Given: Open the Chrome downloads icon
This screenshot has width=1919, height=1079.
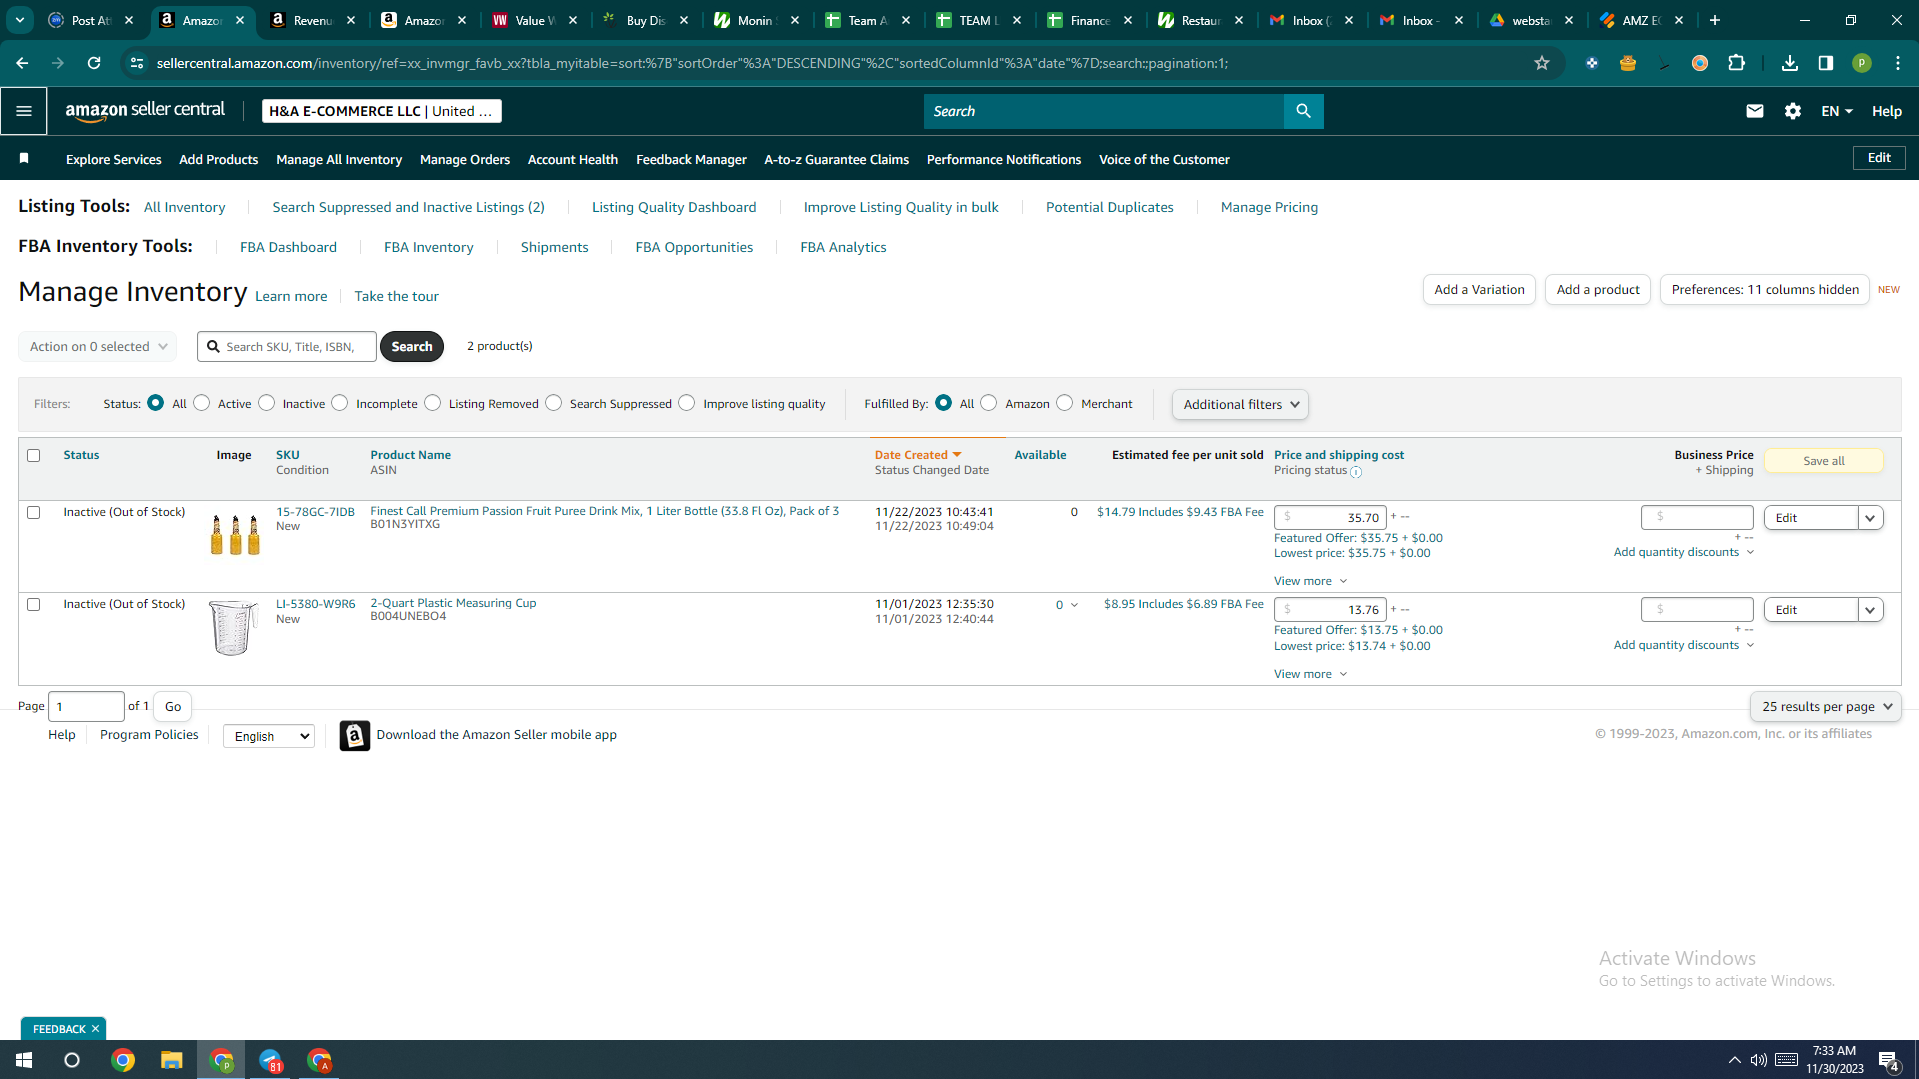Looking at the screenshot, I should 1790,63.
